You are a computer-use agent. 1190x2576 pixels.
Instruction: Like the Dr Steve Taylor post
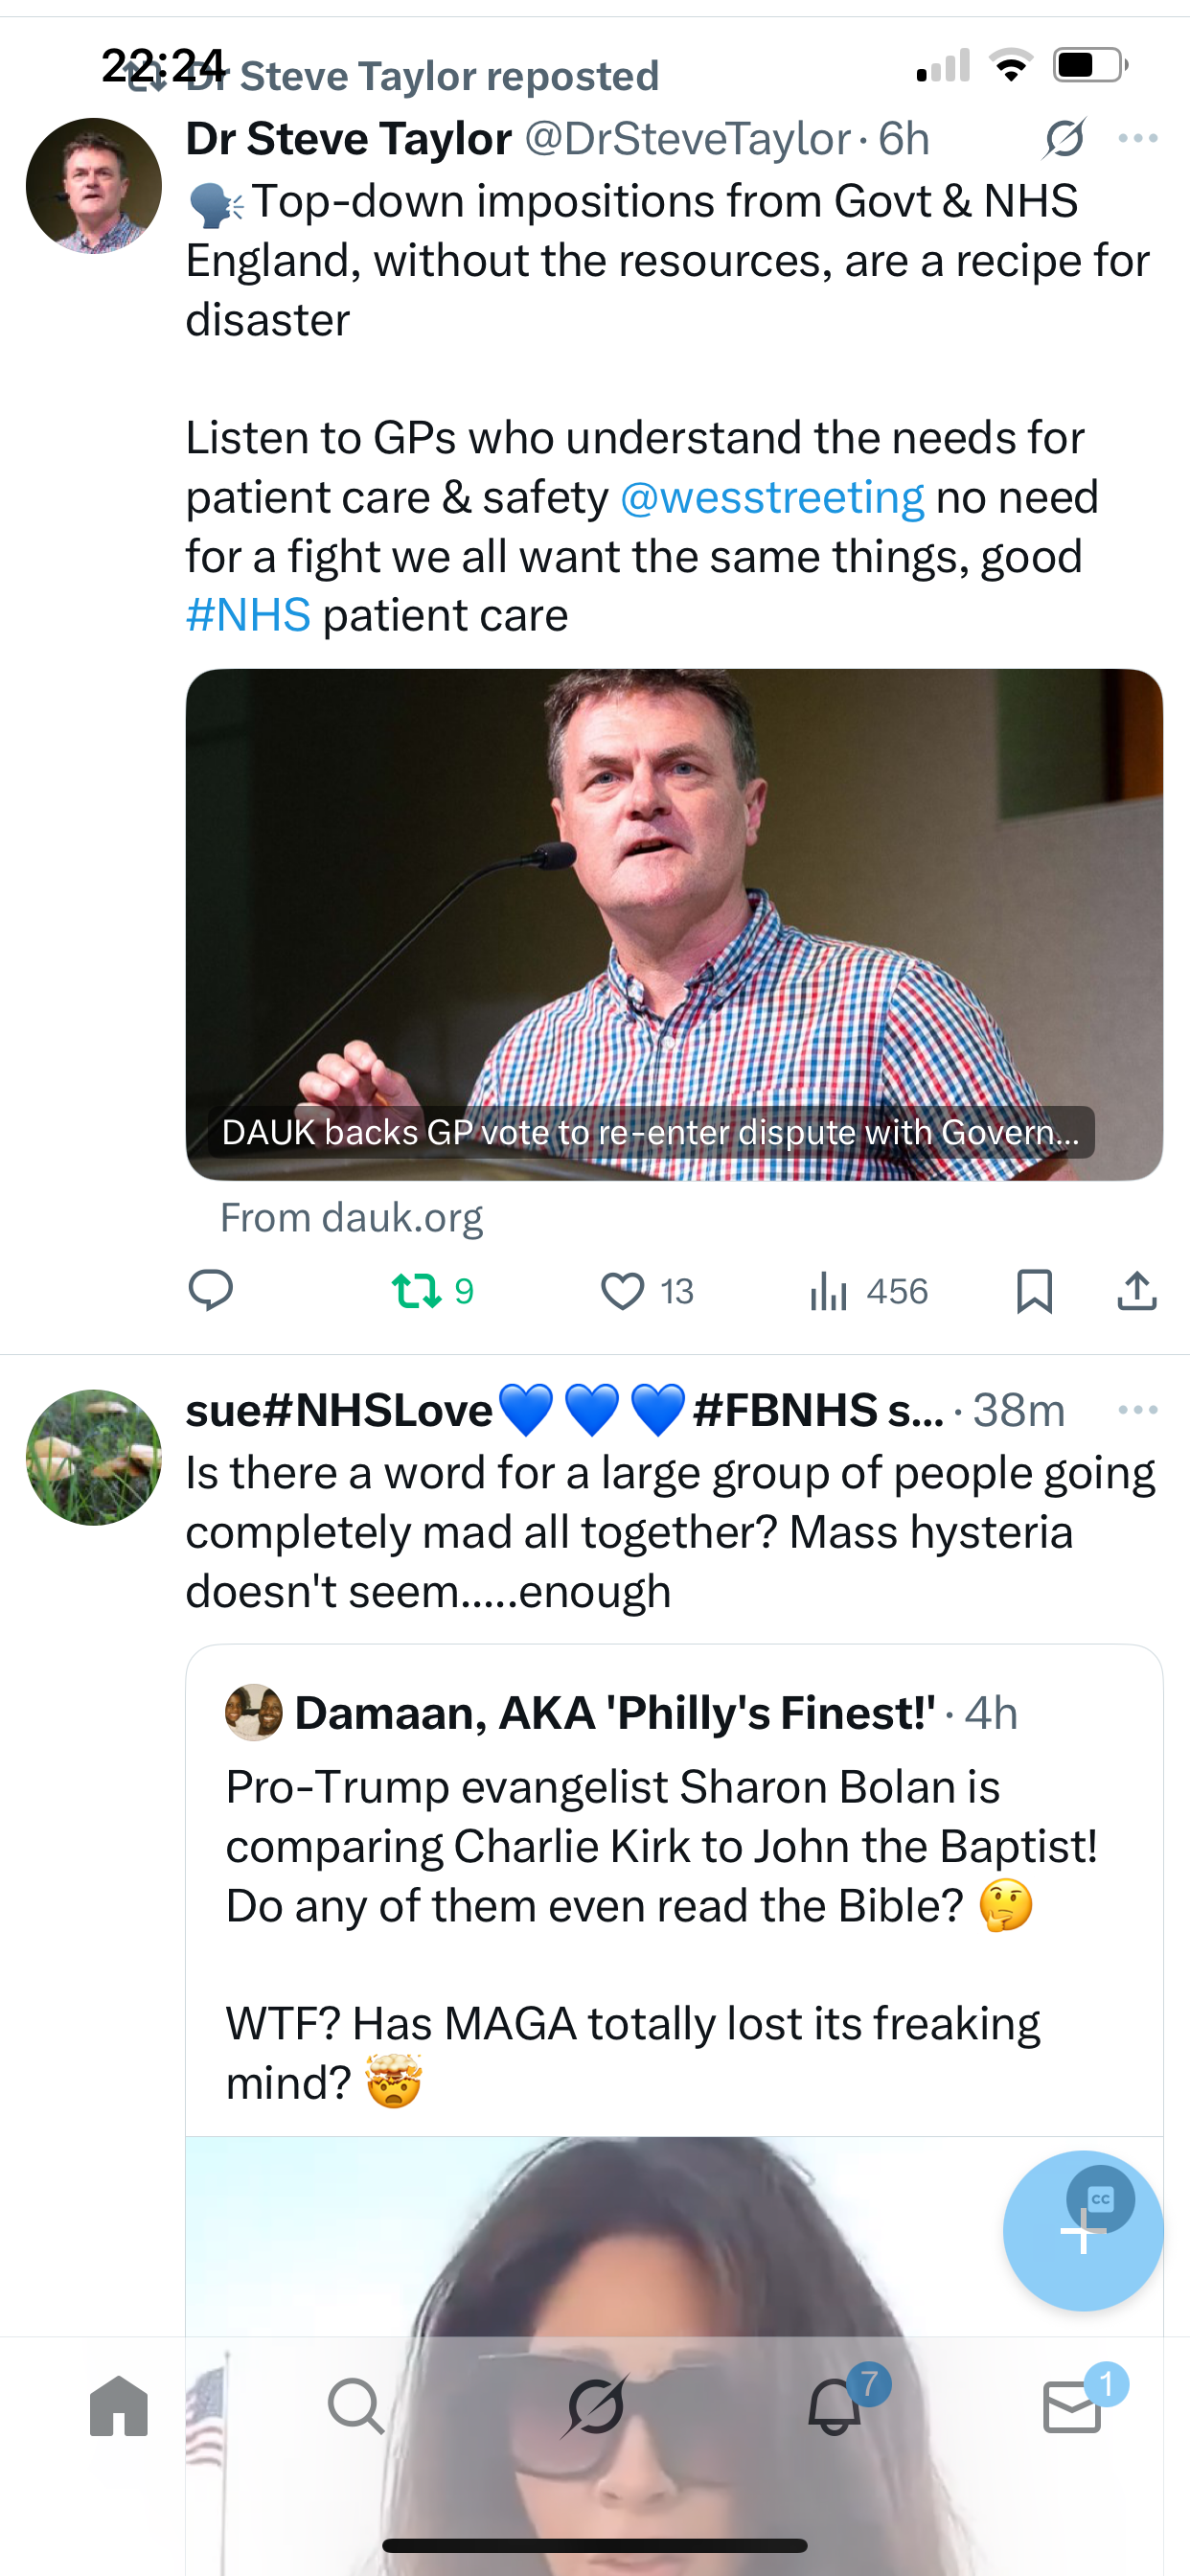622,1291
